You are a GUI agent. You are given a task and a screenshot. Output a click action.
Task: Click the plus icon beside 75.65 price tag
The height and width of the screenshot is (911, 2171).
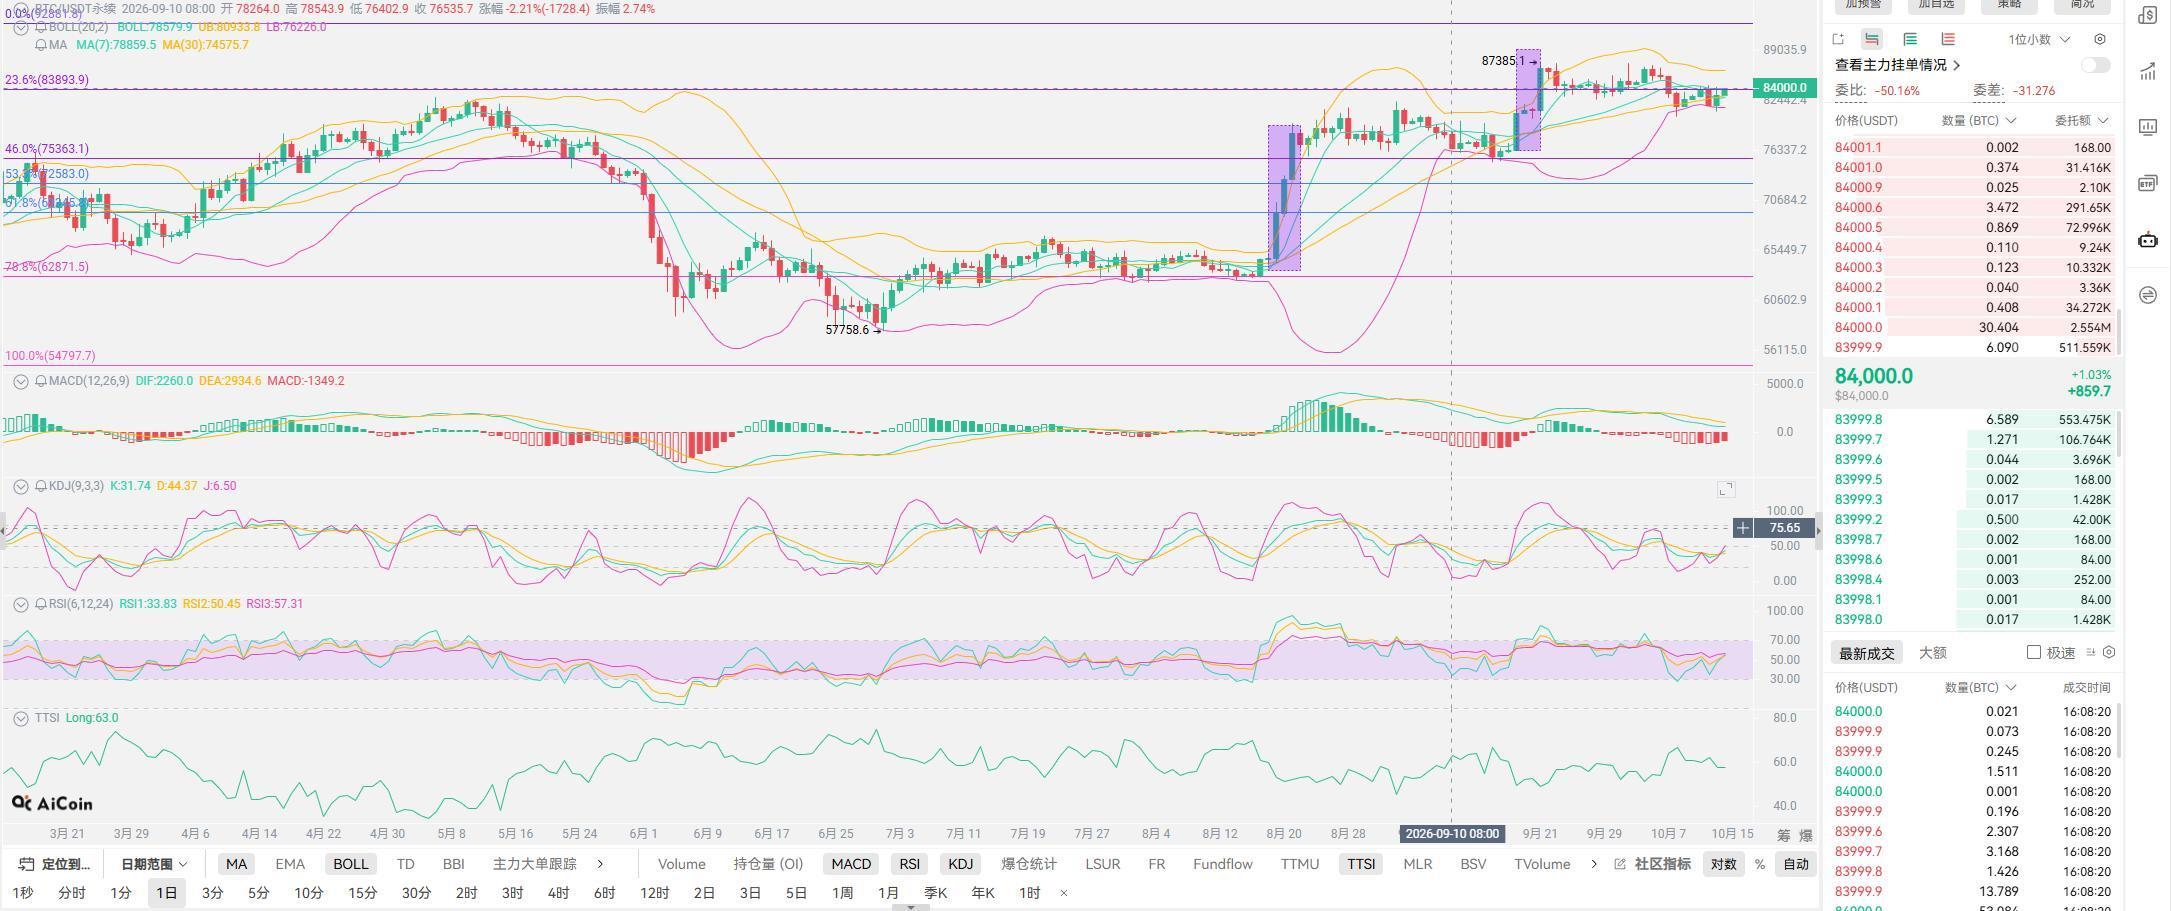[x=1743, y=528]
